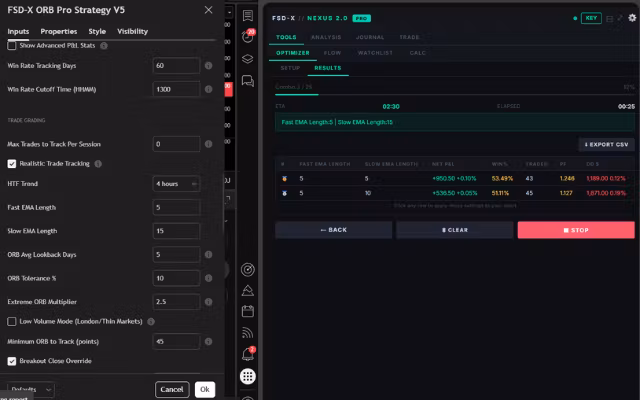This screenshot has height=400, width=640.
Task: Open the Visibility tab
Action: pos(132,31)
